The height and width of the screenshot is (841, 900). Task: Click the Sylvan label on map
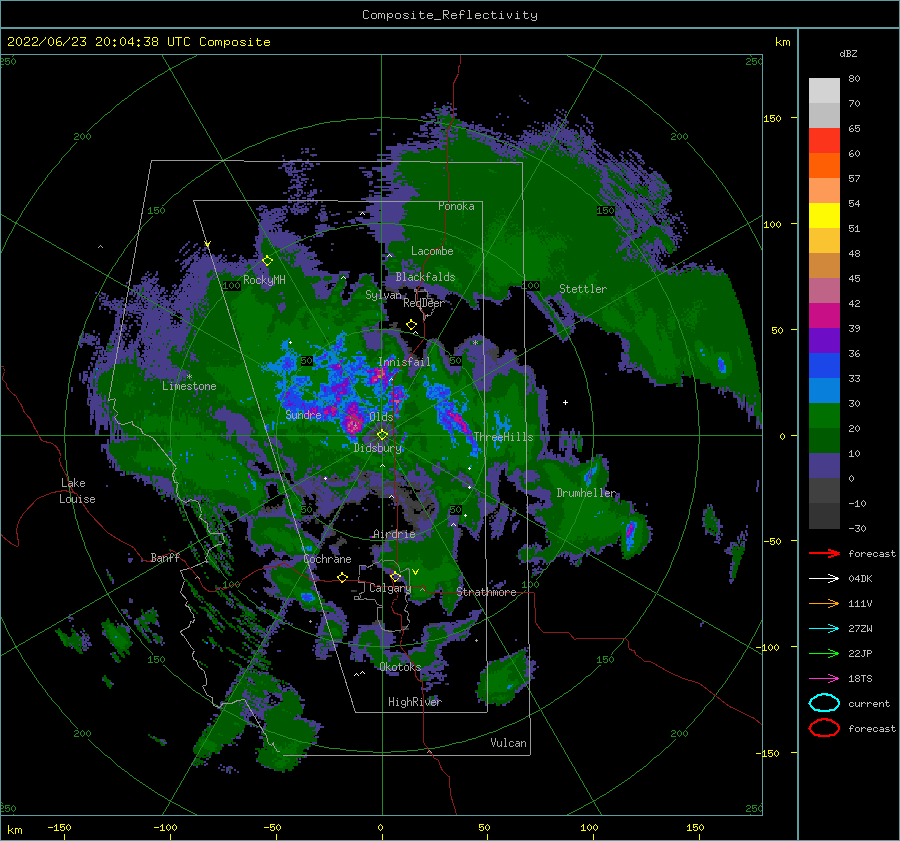point(383,295)
